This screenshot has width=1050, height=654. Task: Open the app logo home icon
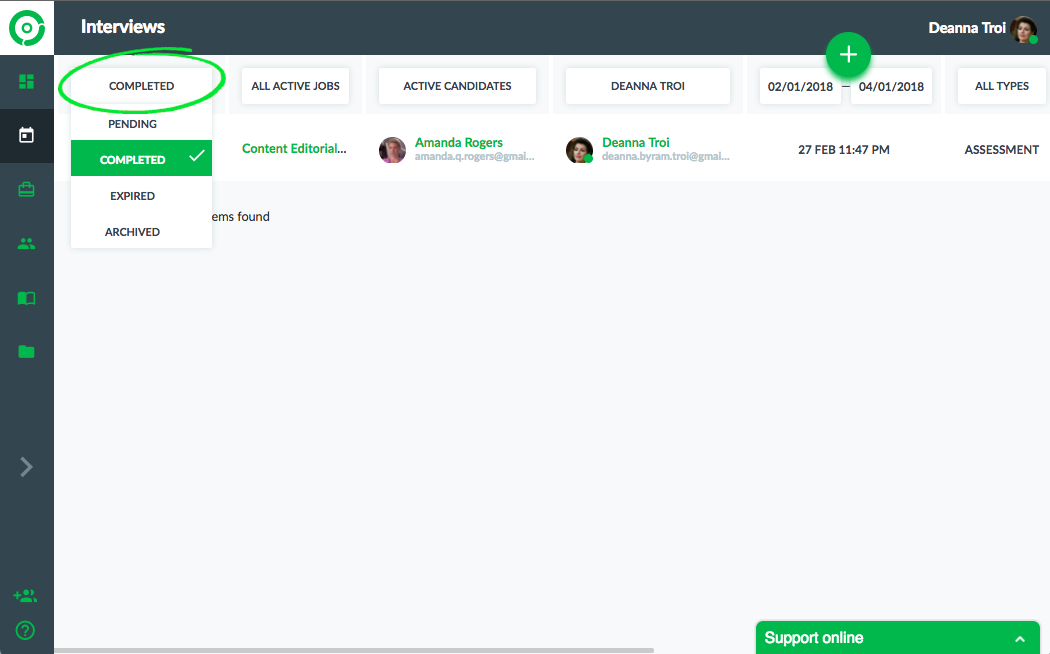27,27
